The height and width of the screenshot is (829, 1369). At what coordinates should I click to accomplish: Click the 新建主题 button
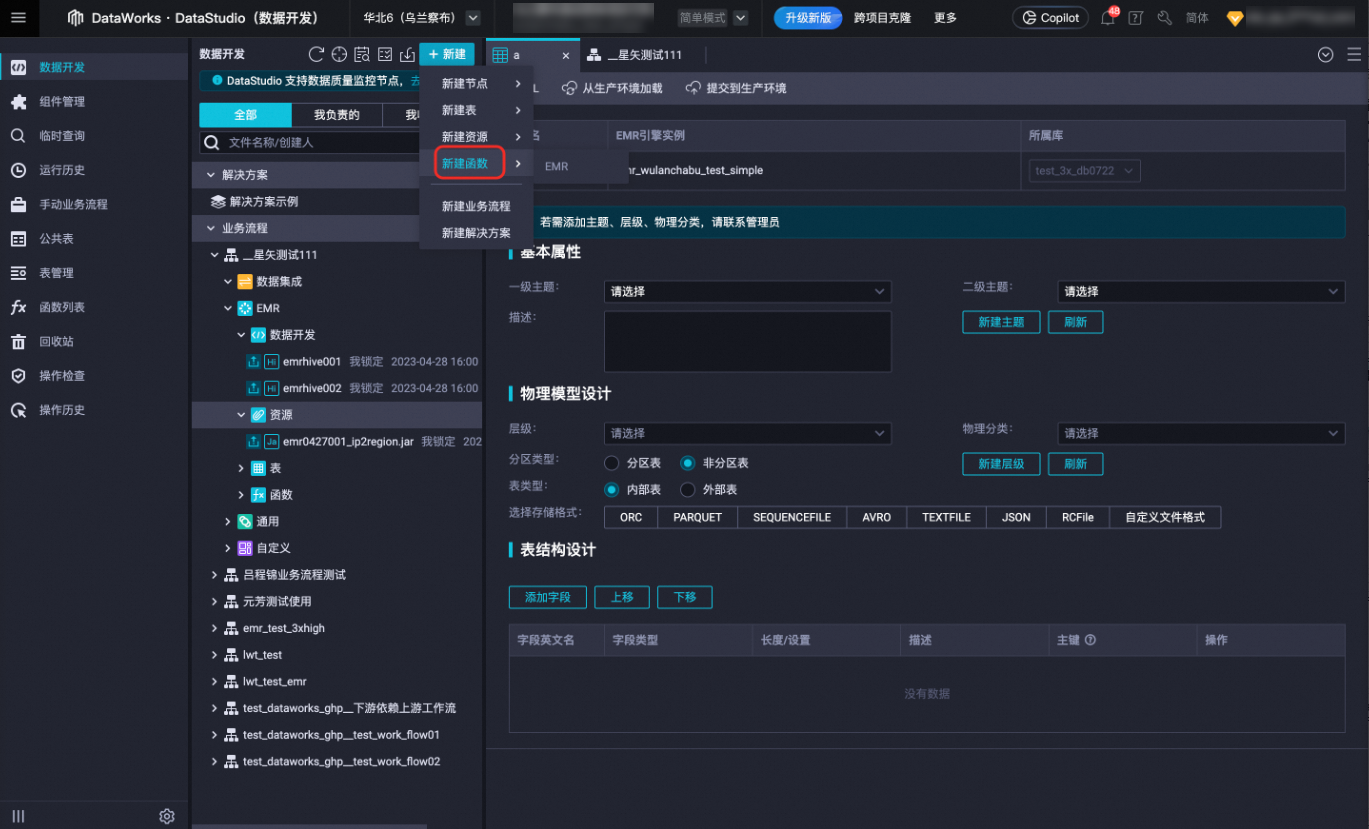pos(1001,323)
